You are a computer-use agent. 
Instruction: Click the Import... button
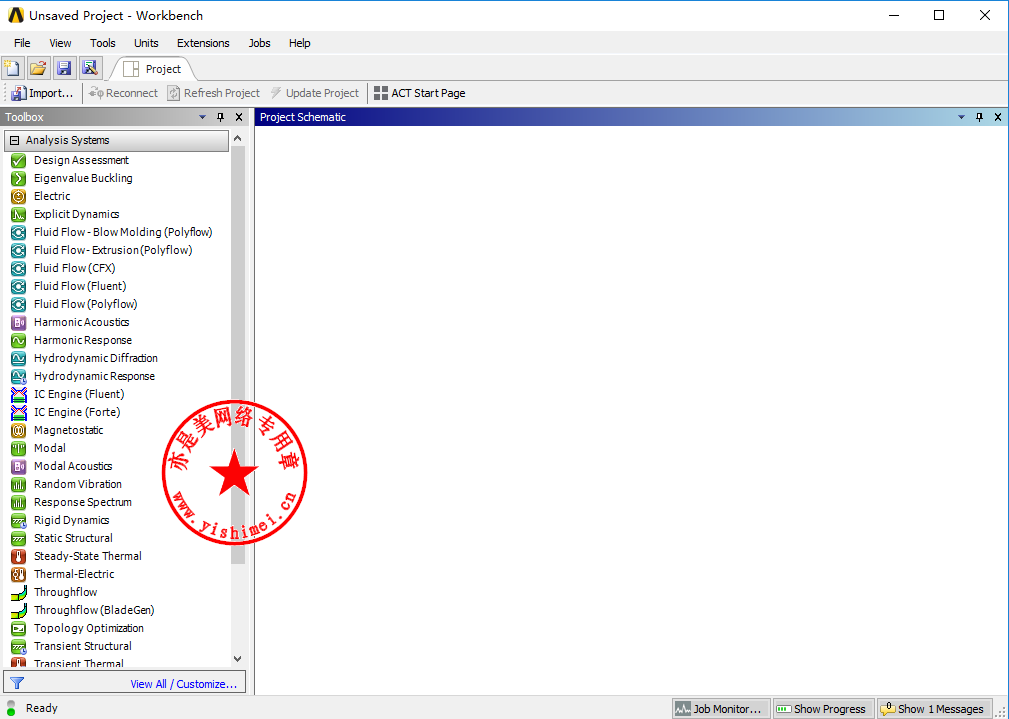click(x=42, y=93)
